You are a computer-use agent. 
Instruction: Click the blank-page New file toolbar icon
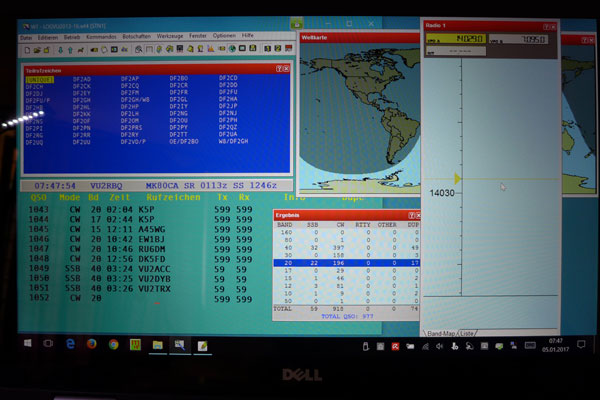click(27, 50)
